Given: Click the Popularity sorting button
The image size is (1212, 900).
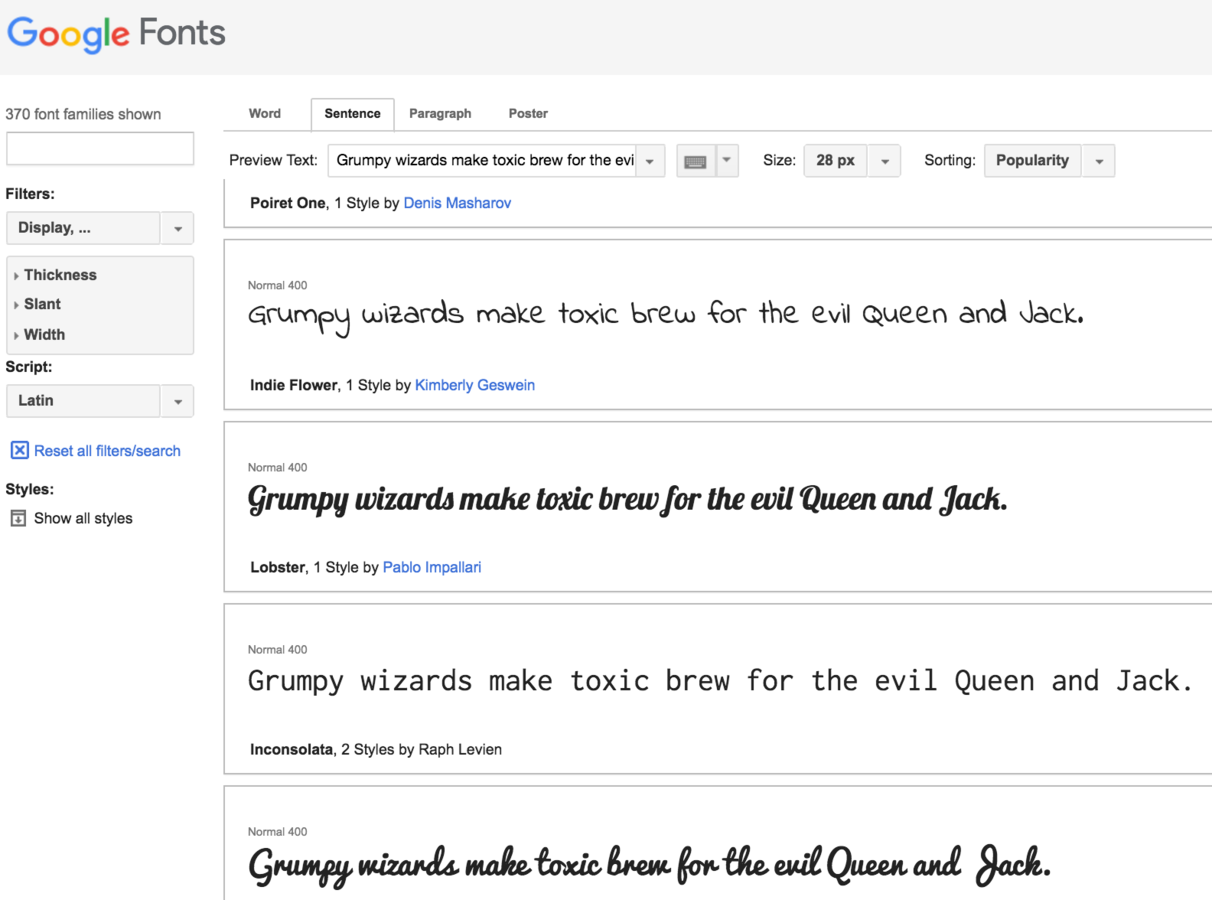Looking at the screenshot, I should pos(1032,161).
